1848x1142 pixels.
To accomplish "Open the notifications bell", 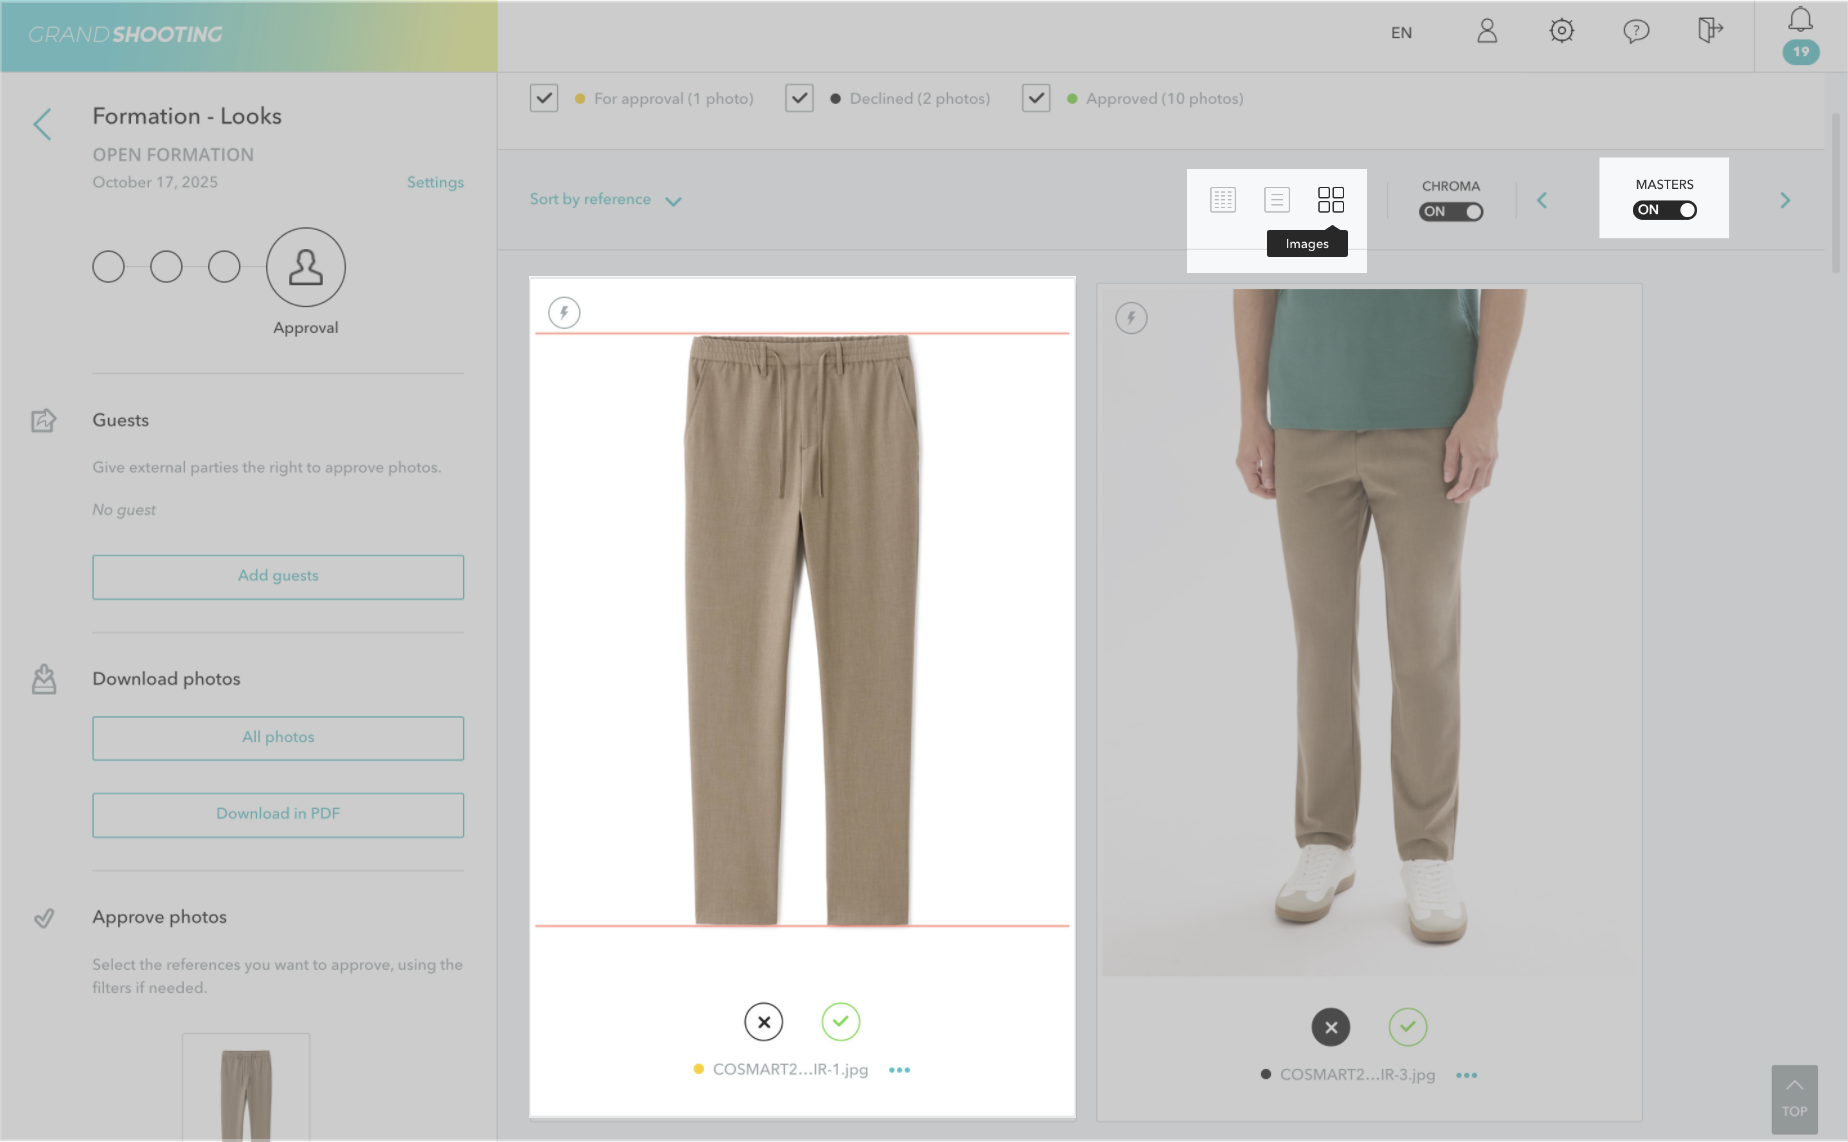I will click(x=1800, y=19).
